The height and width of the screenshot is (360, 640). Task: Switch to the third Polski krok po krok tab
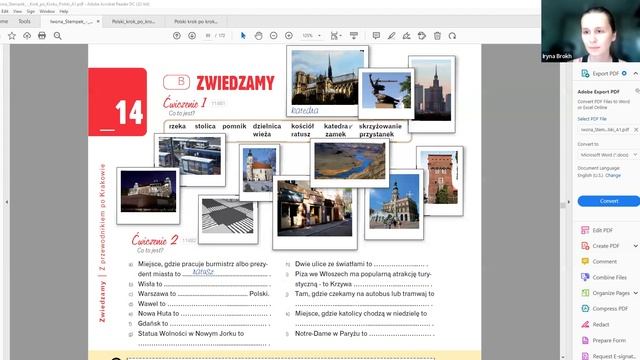coord(196,21)
